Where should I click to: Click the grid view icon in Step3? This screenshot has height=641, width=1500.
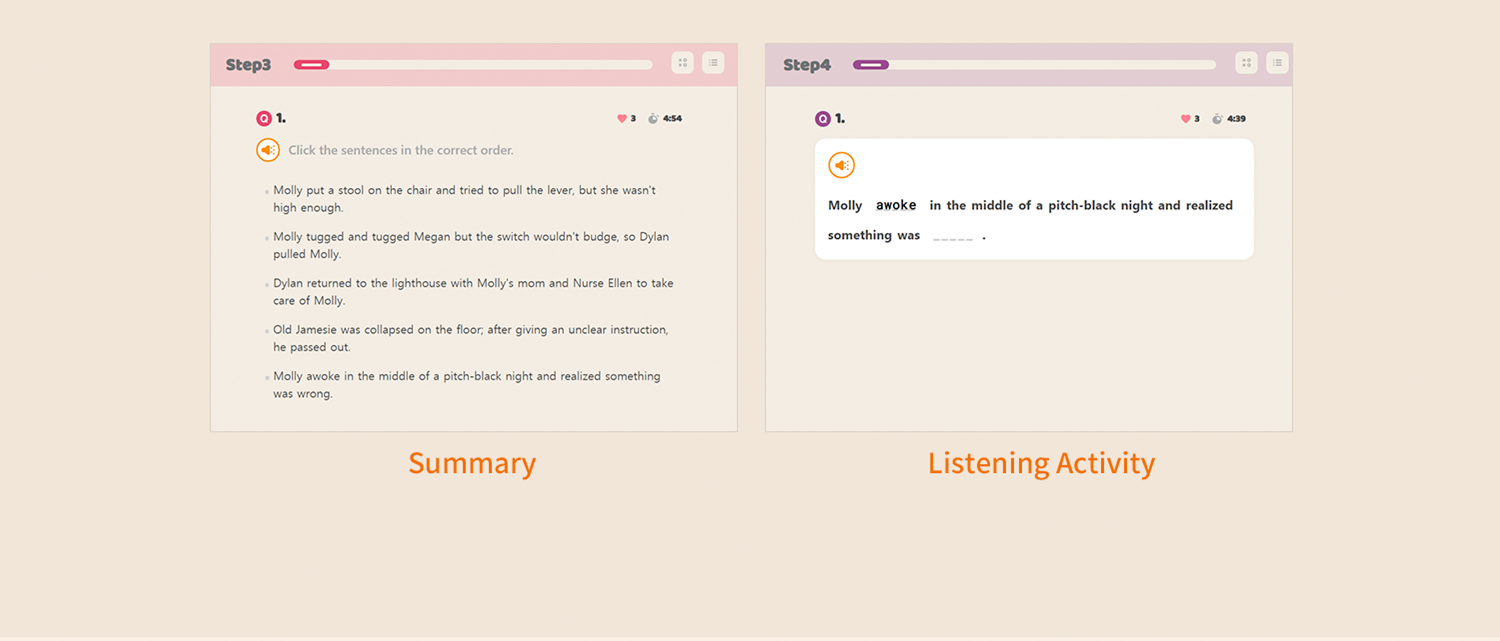click(x=682, y=63)
